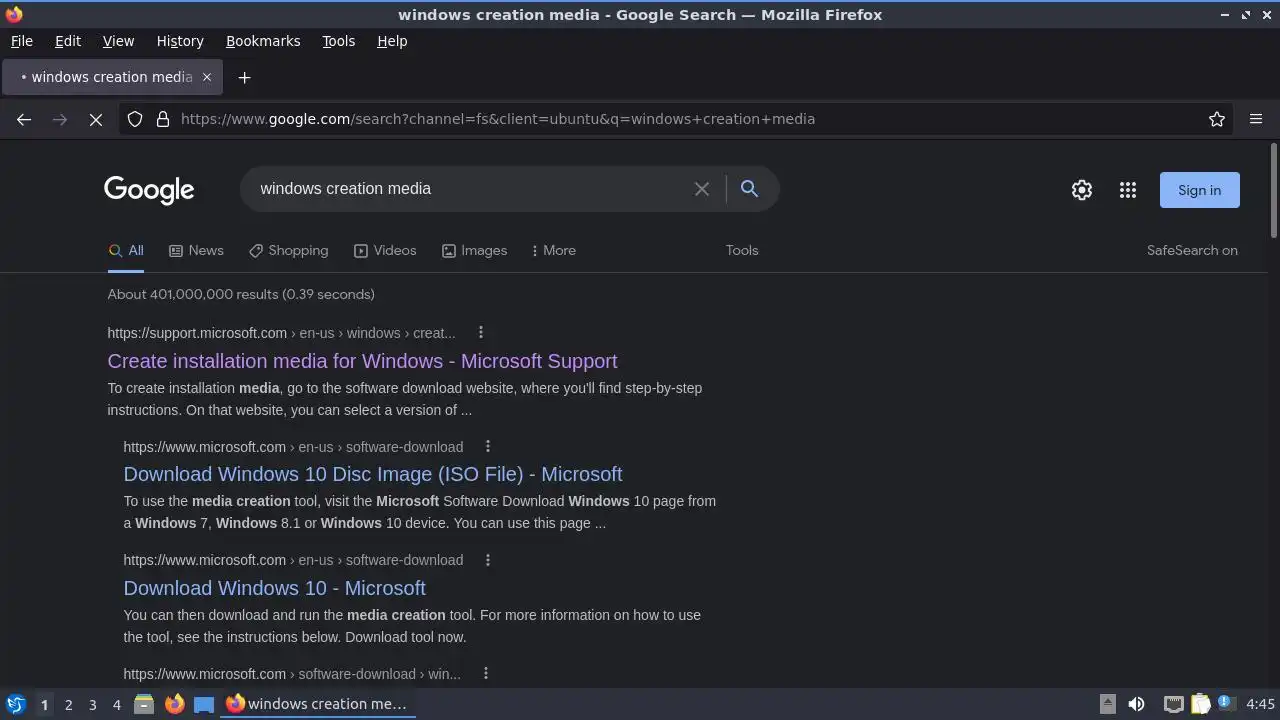This screenshot has width=1280, height=720.
Task: Close the windows creation media tab
Action: click(207, 77)
